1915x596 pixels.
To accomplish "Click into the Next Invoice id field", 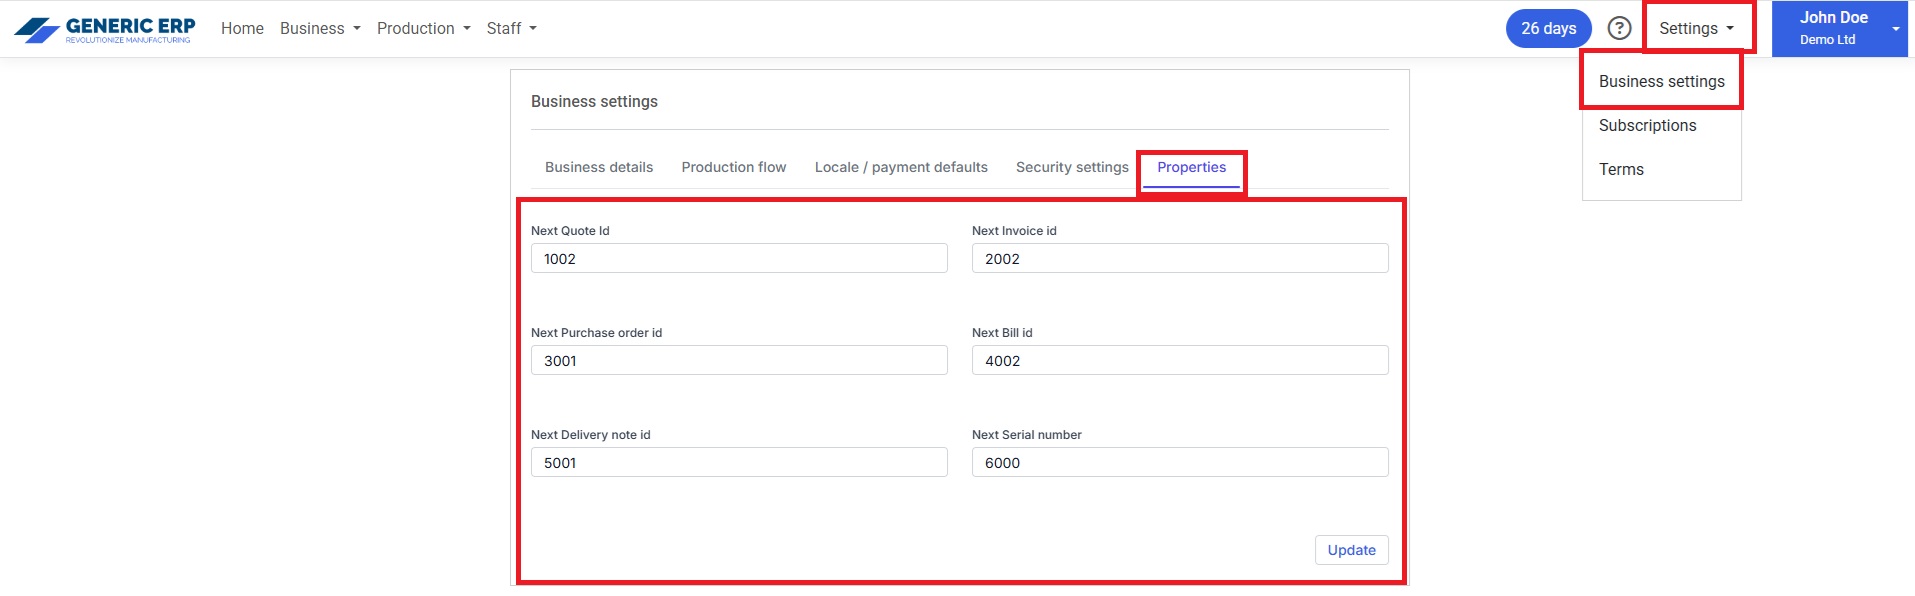I will click(x=1179, y=258).
